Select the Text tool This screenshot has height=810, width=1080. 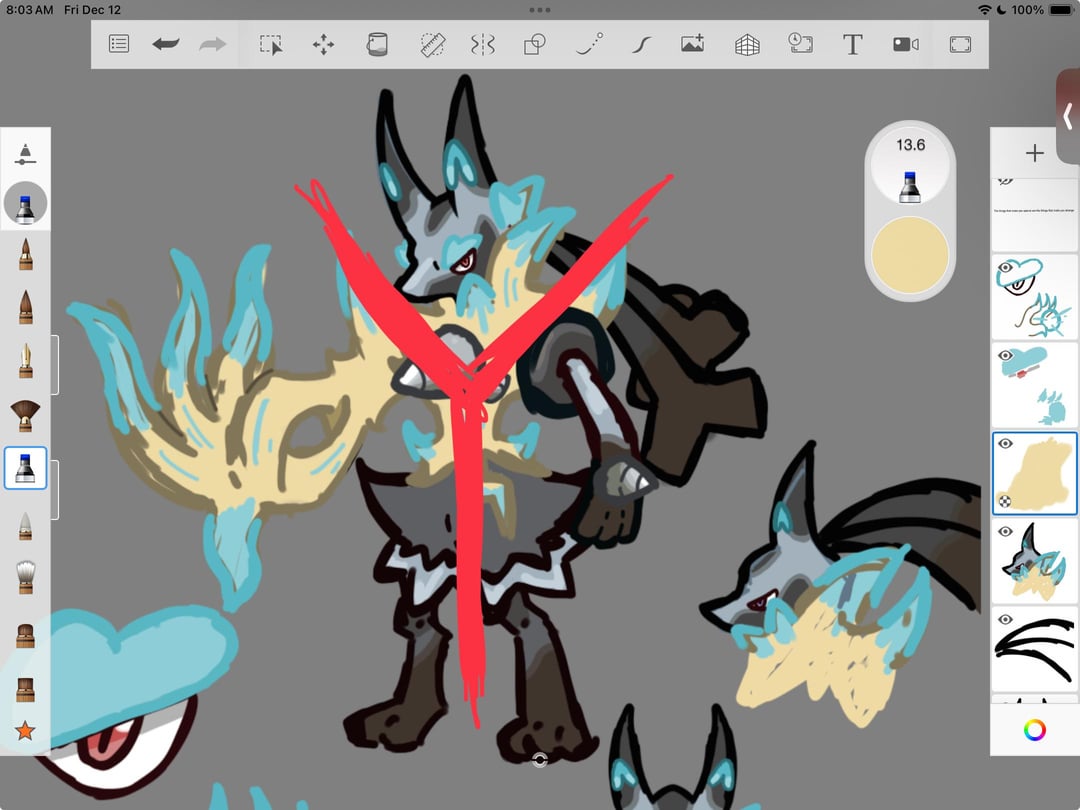tap(852, 44)
